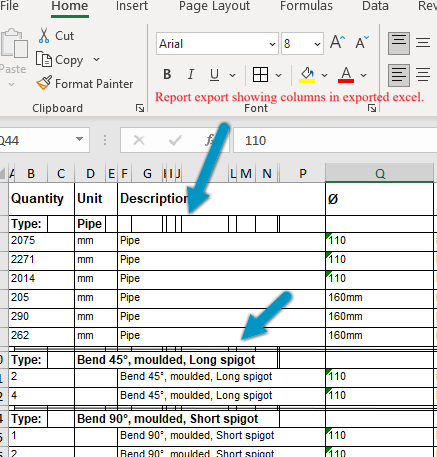437x457 pixels.
Task: Select top align icon
Action: click(x=399, y=43)
